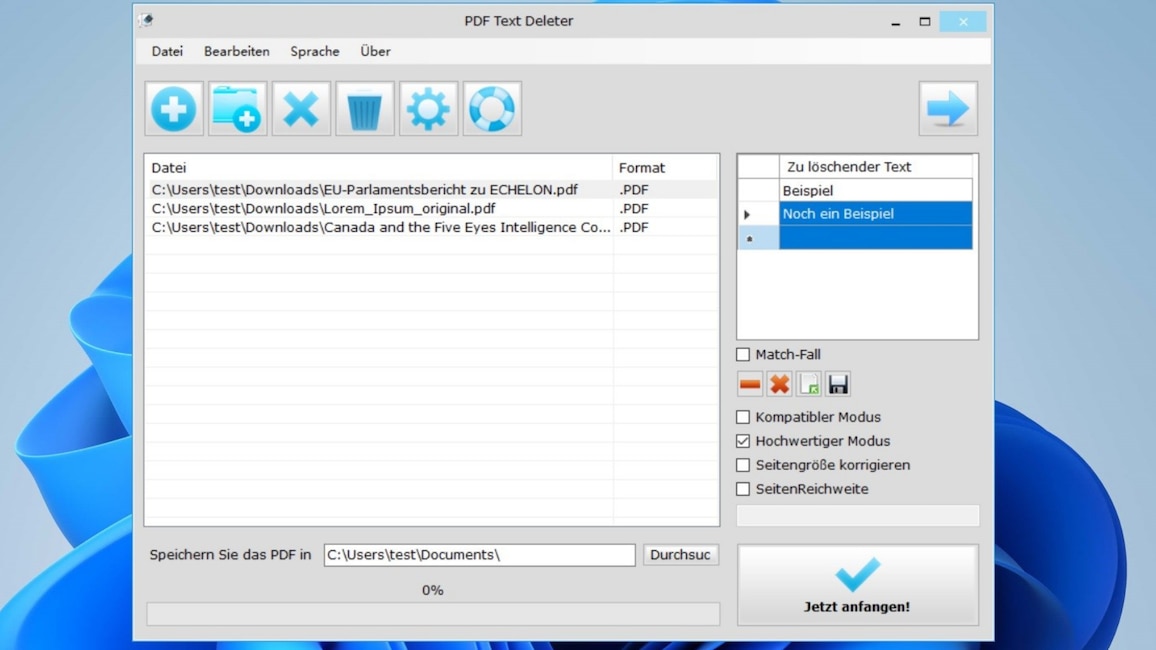Screen dimensions: 1156x650
Task: Clear the file list via the trash icon
Action: [x=364, y=108]
